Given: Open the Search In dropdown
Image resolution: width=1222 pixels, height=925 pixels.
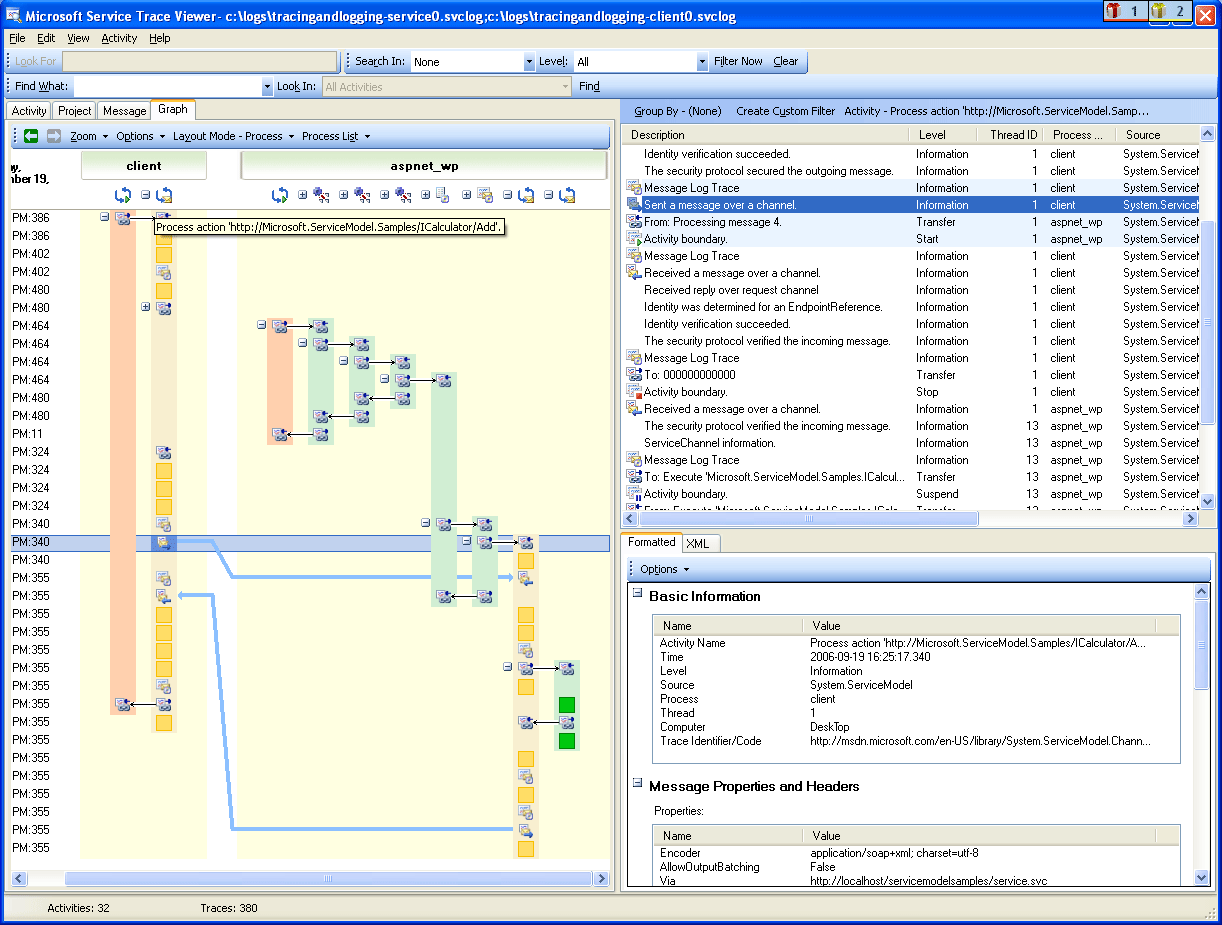Looking at the screenshot, I should coord(470,61).
